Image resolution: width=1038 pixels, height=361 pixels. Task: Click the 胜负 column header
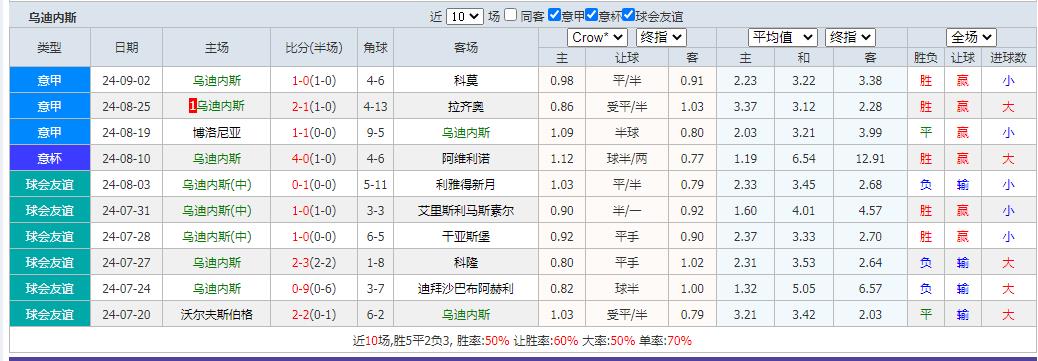point(925,58)
